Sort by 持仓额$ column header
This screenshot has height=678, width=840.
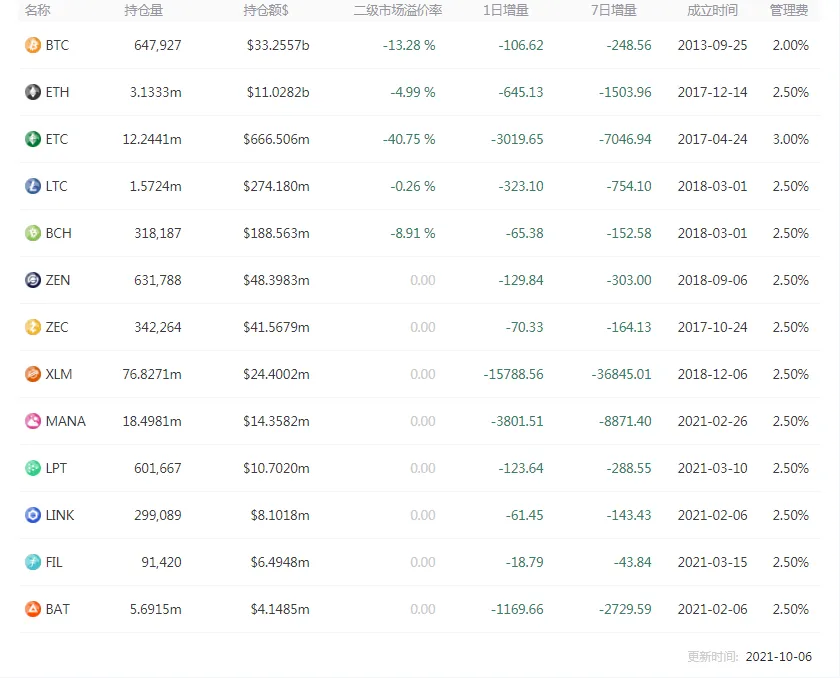[x=266, y=10]
